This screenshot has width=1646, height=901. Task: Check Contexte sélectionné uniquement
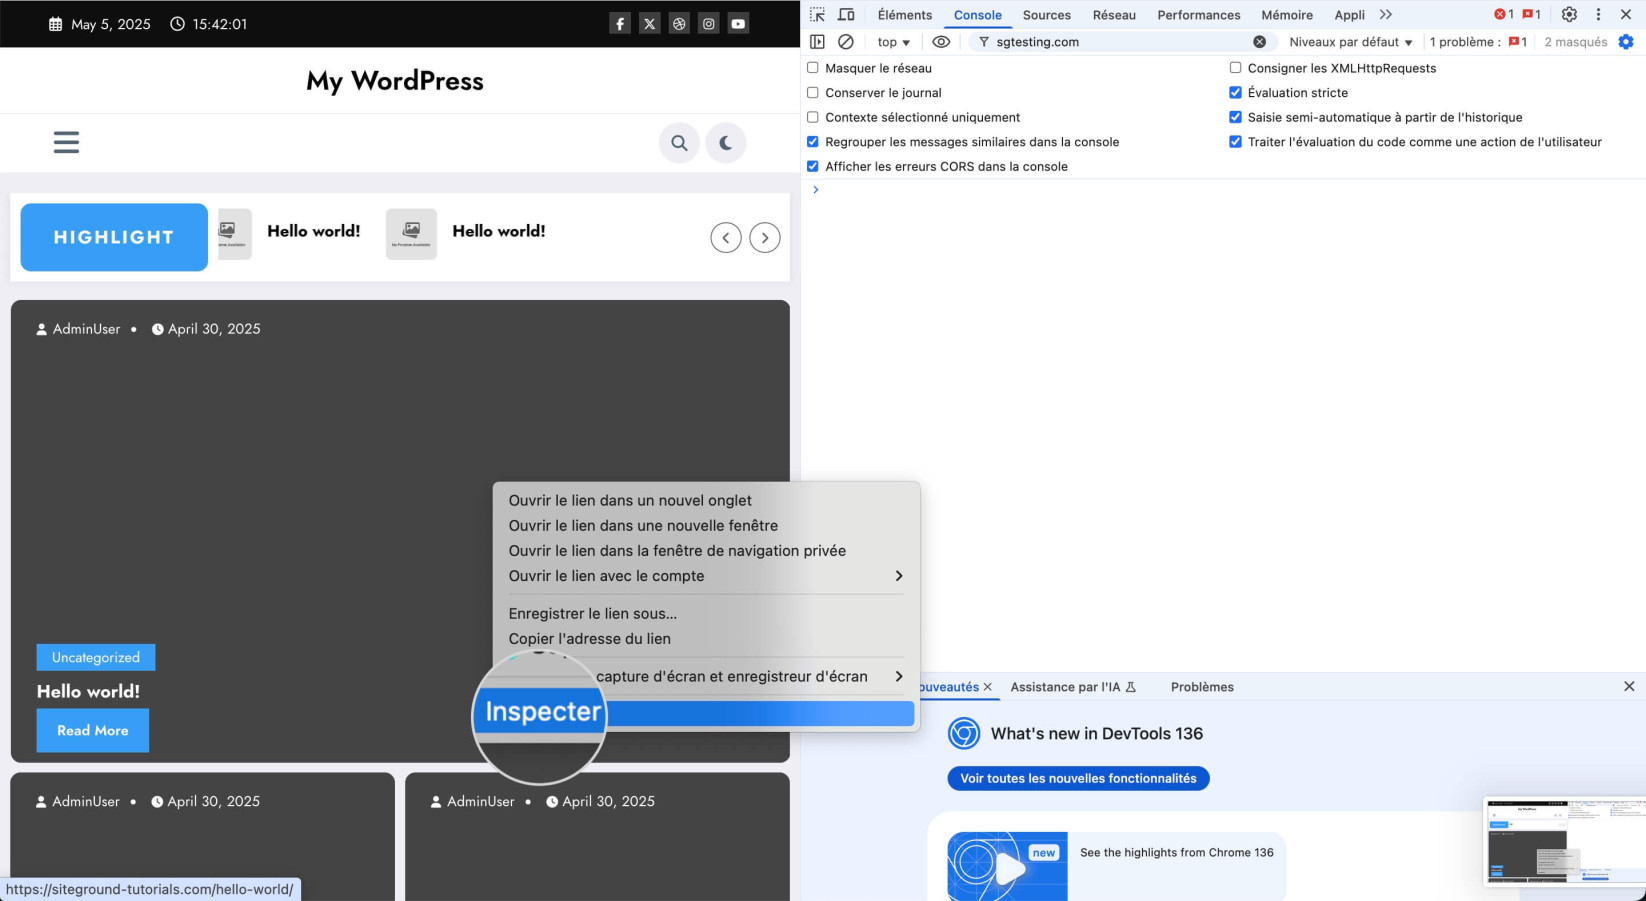tap(813, 117)
